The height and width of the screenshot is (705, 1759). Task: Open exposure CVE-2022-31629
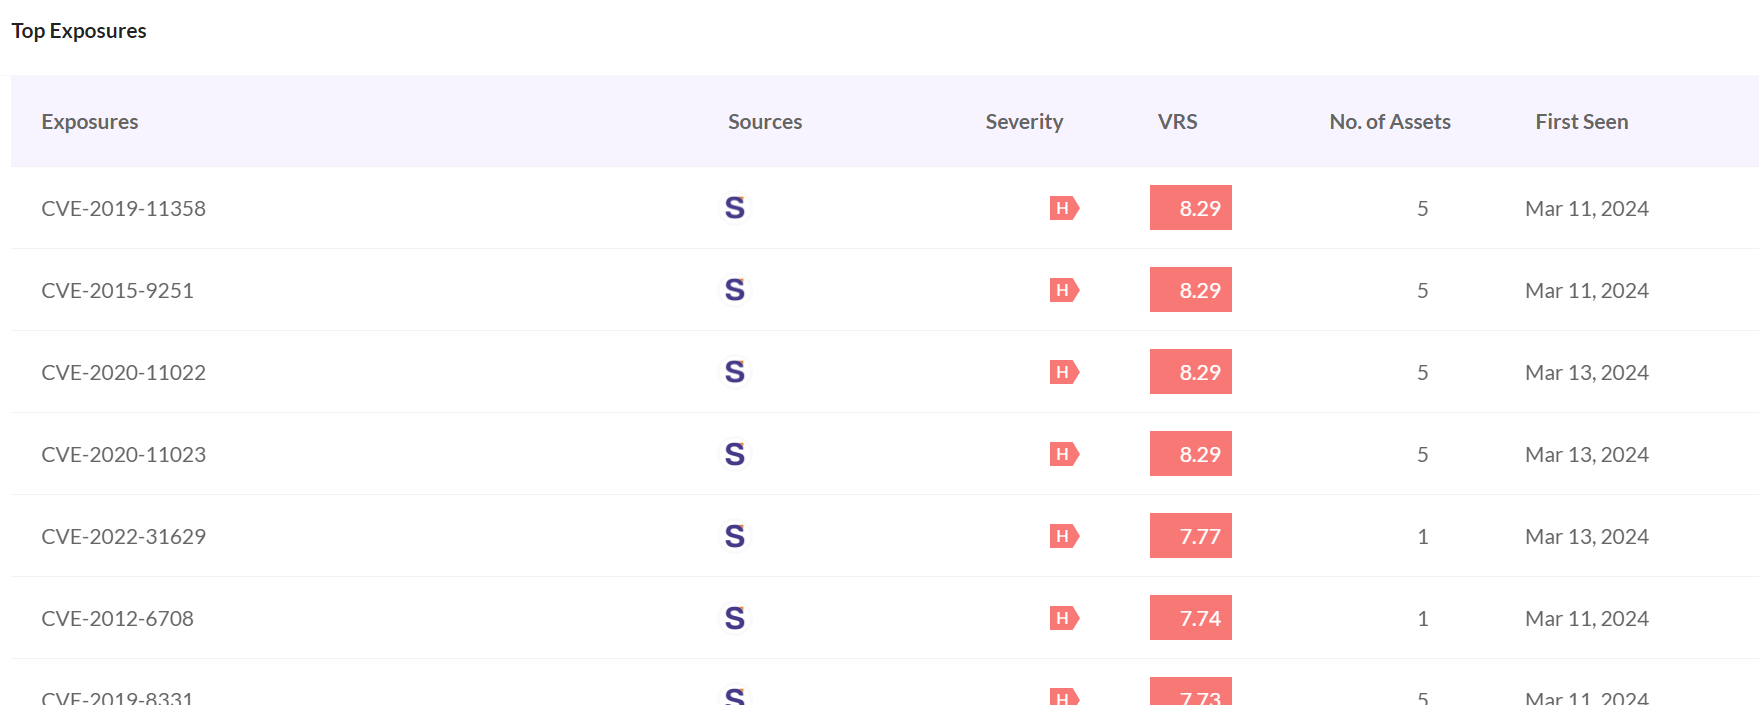123,536
